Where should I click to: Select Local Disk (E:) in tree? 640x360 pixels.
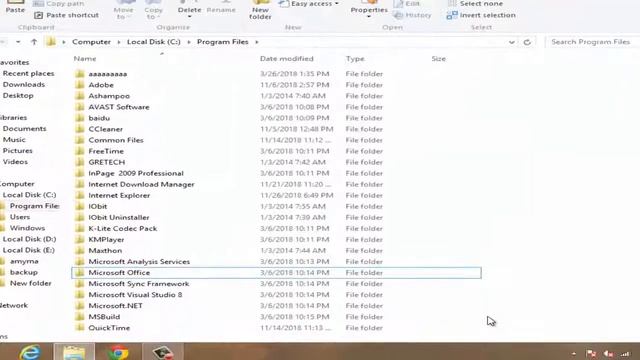(29, 250)
